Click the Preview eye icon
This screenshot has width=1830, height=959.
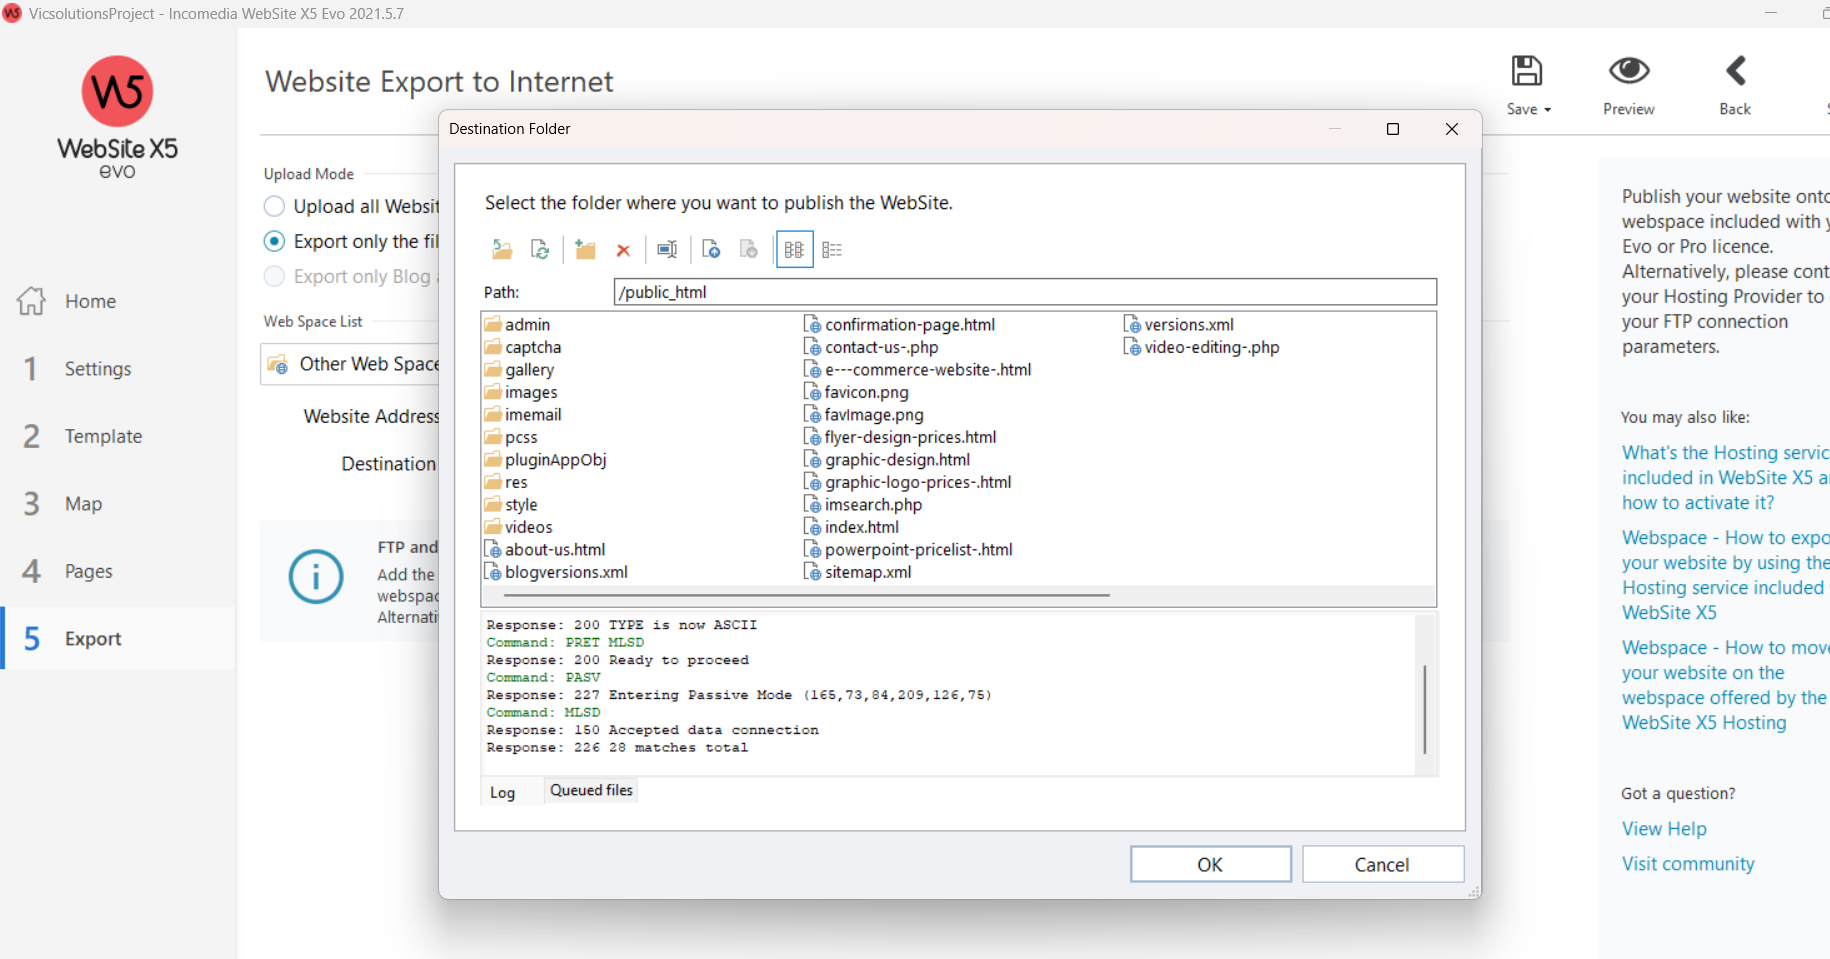pyautogui.click(x=1628, y=72)
